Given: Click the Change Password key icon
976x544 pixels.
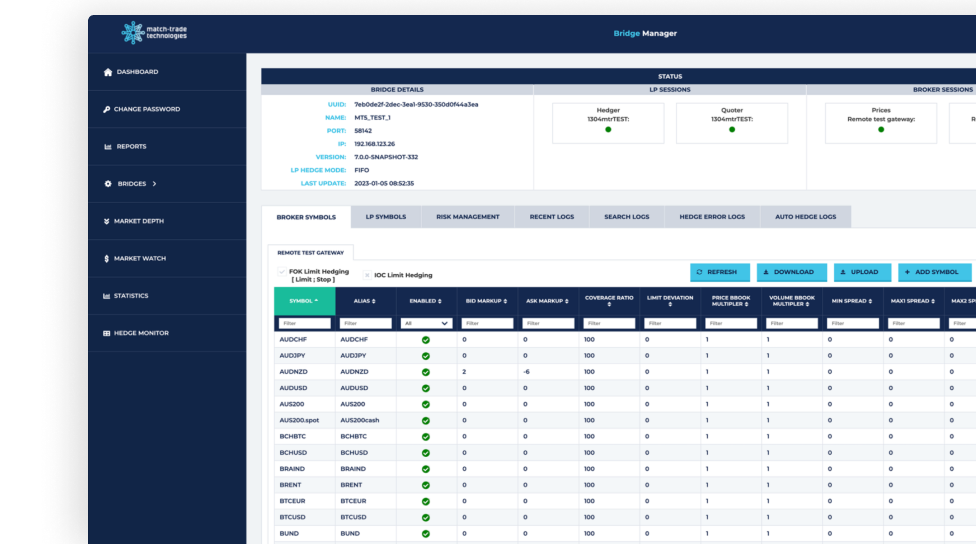Looking at the screenshot, I should click(106, 110).
